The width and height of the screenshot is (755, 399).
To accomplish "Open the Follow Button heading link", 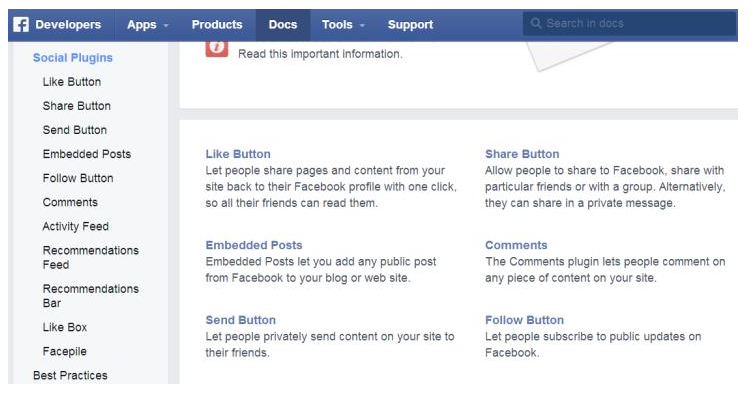I will point(524,320).
